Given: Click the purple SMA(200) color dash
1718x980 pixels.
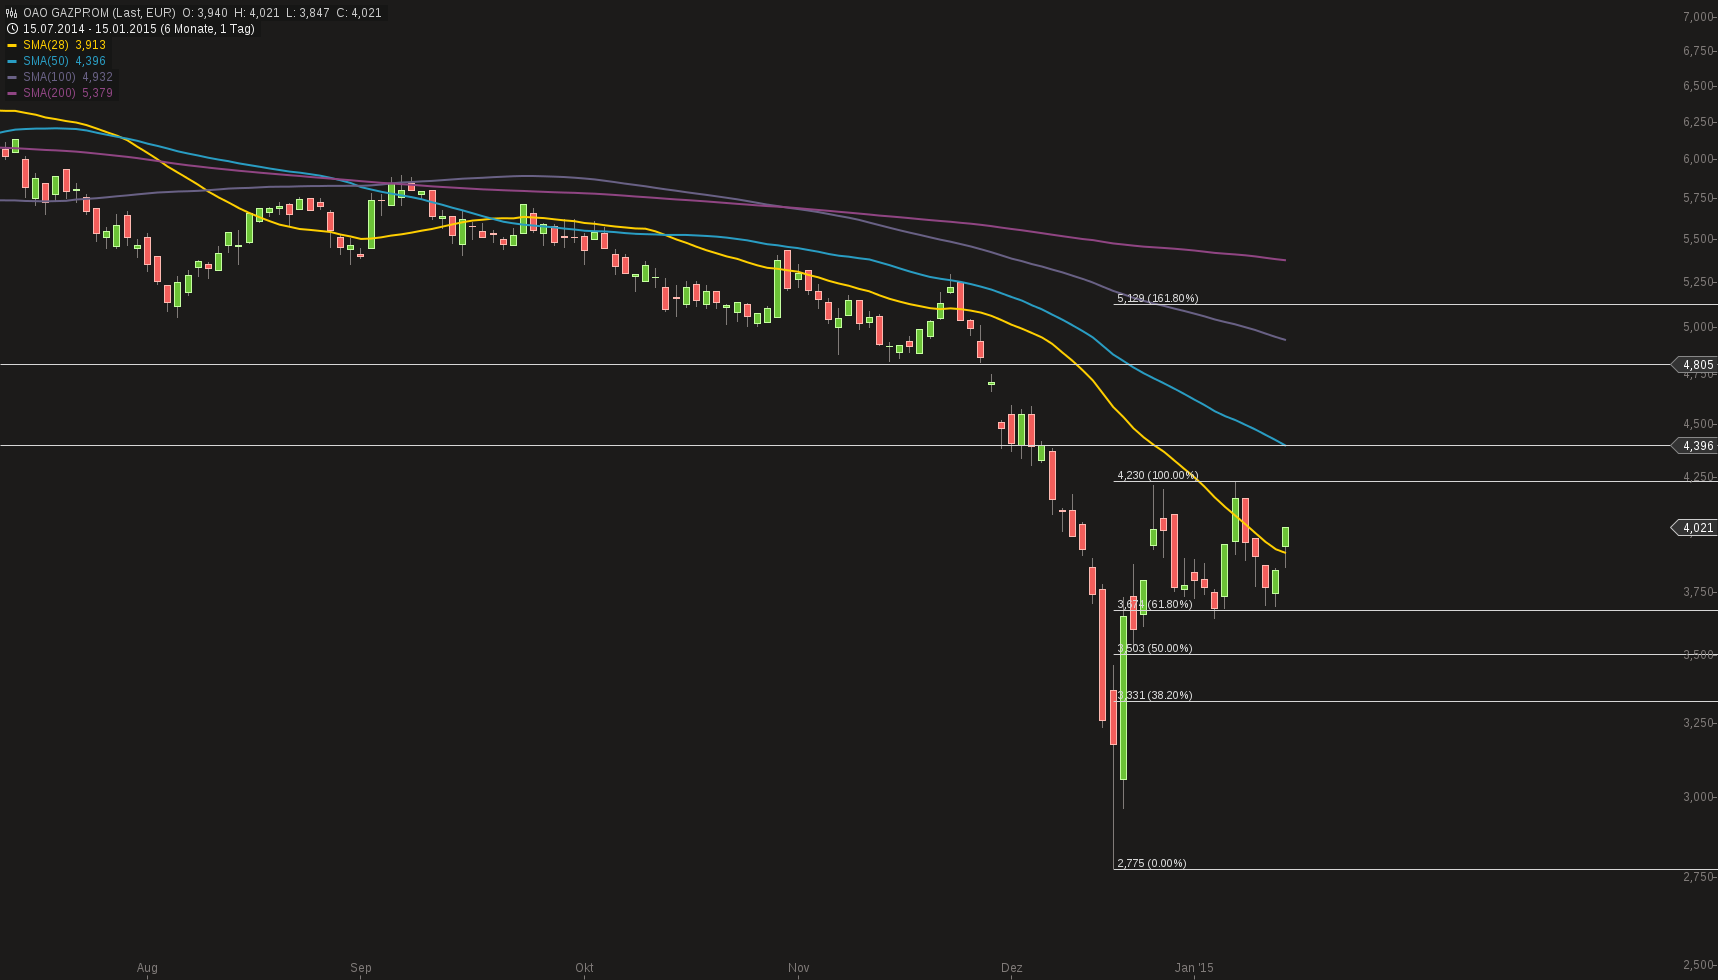Looking at the screenshot, I should coord(12,93).
